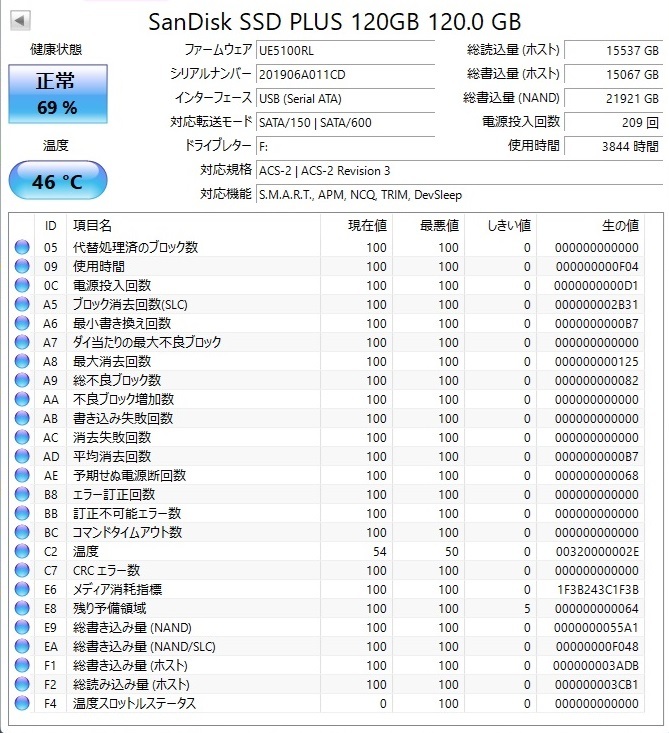The image size is (669, 733).
Task: Click raw value 00320000002E in 温度 row
Action: (x=597, y=551)
